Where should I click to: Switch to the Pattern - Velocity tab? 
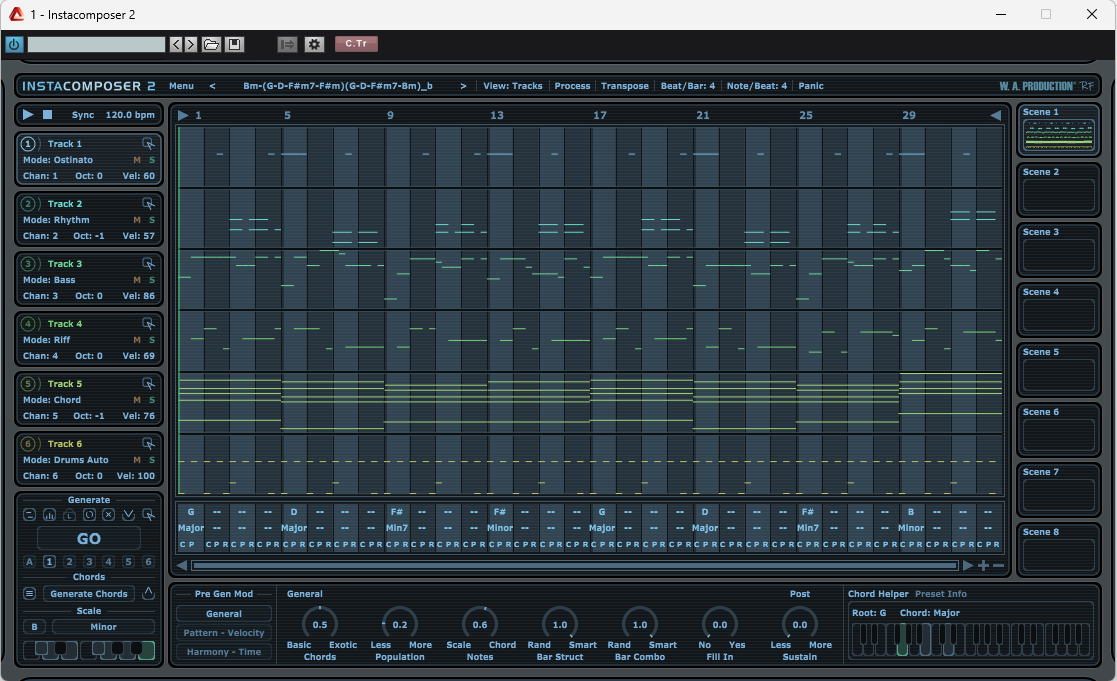click(224, 633)
